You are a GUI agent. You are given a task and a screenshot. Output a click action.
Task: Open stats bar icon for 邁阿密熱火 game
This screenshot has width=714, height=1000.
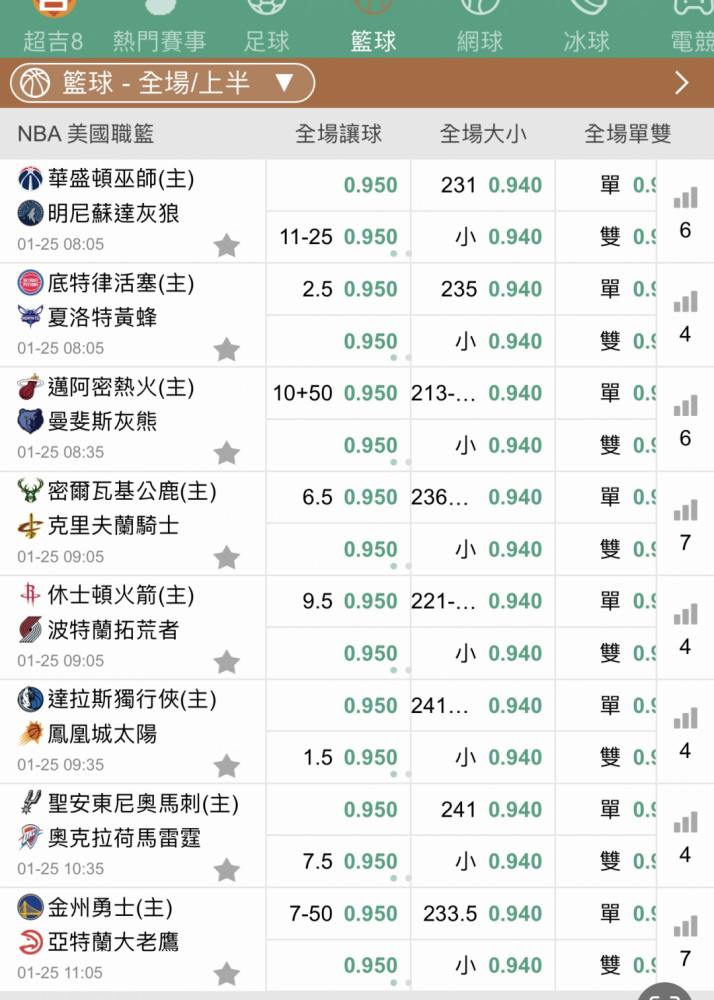(x=685, y=406)
